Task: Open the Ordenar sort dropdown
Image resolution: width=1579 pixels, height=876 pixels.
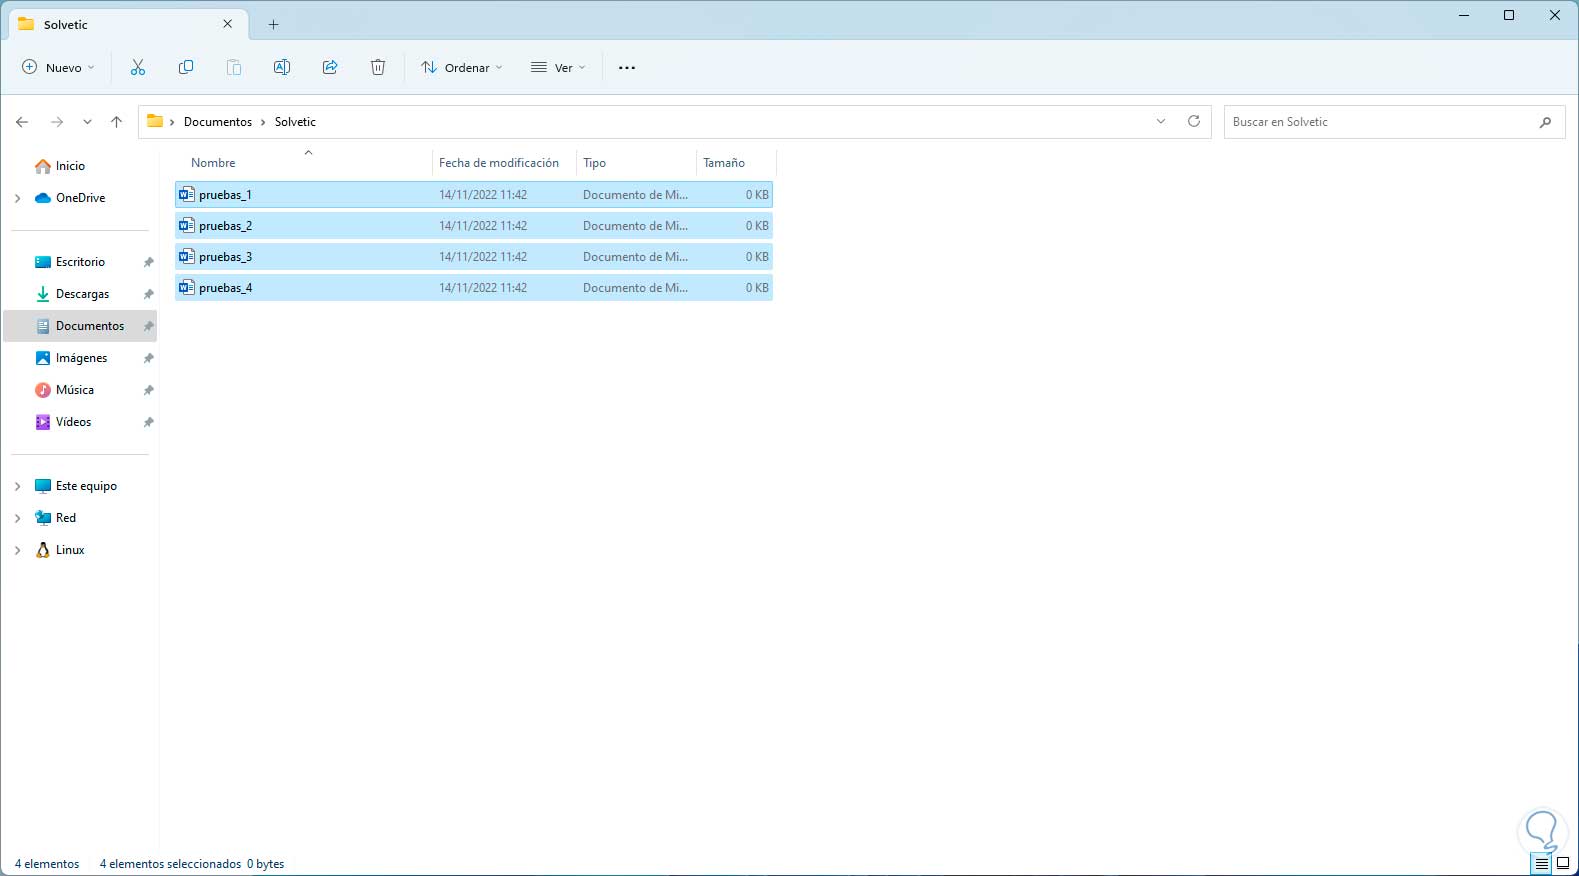Action: coord(462,68)
